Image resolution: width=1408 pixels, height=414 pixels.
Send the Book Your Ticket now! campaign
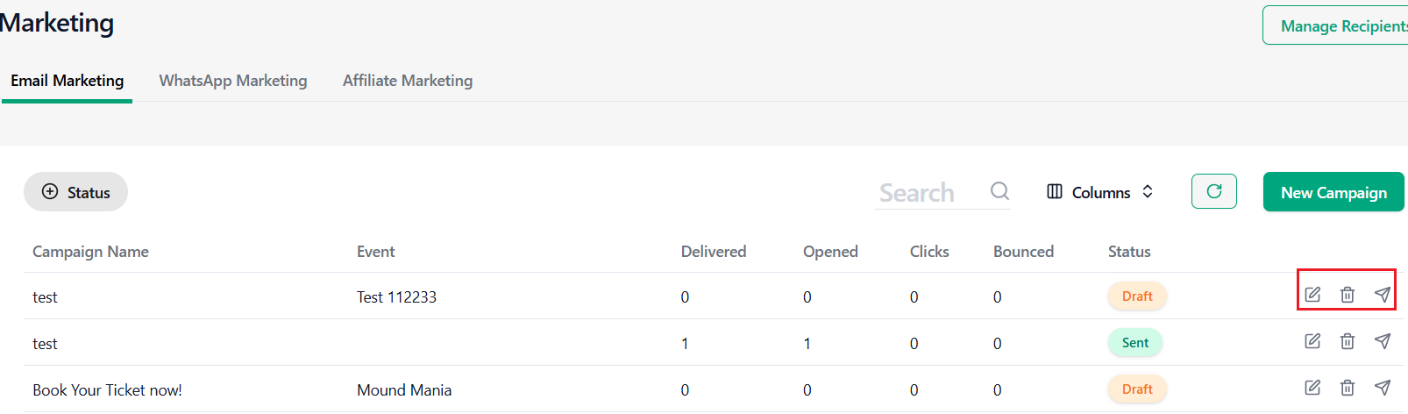pyautogui.click(x=1382, y=387)
